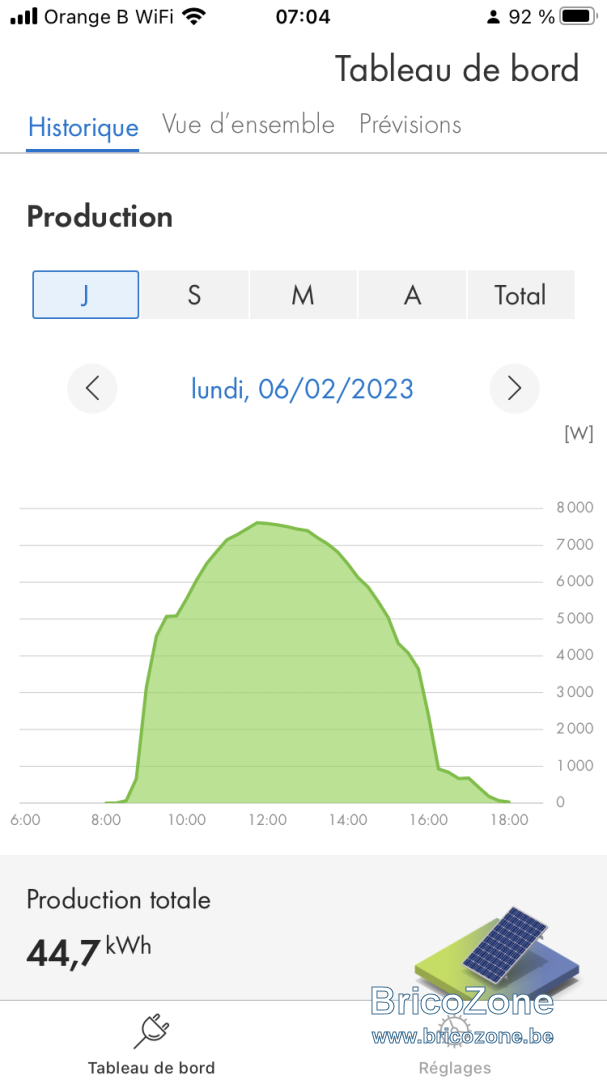Tap the 8 000 watt axis label
This screenshot has width=607, height=1080.
click(x=574, y=508)
